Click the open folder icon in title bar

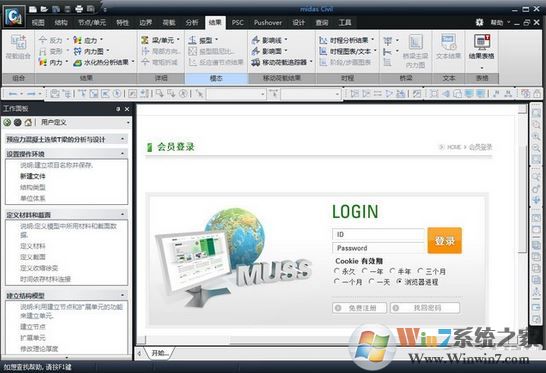click(44, 9)
